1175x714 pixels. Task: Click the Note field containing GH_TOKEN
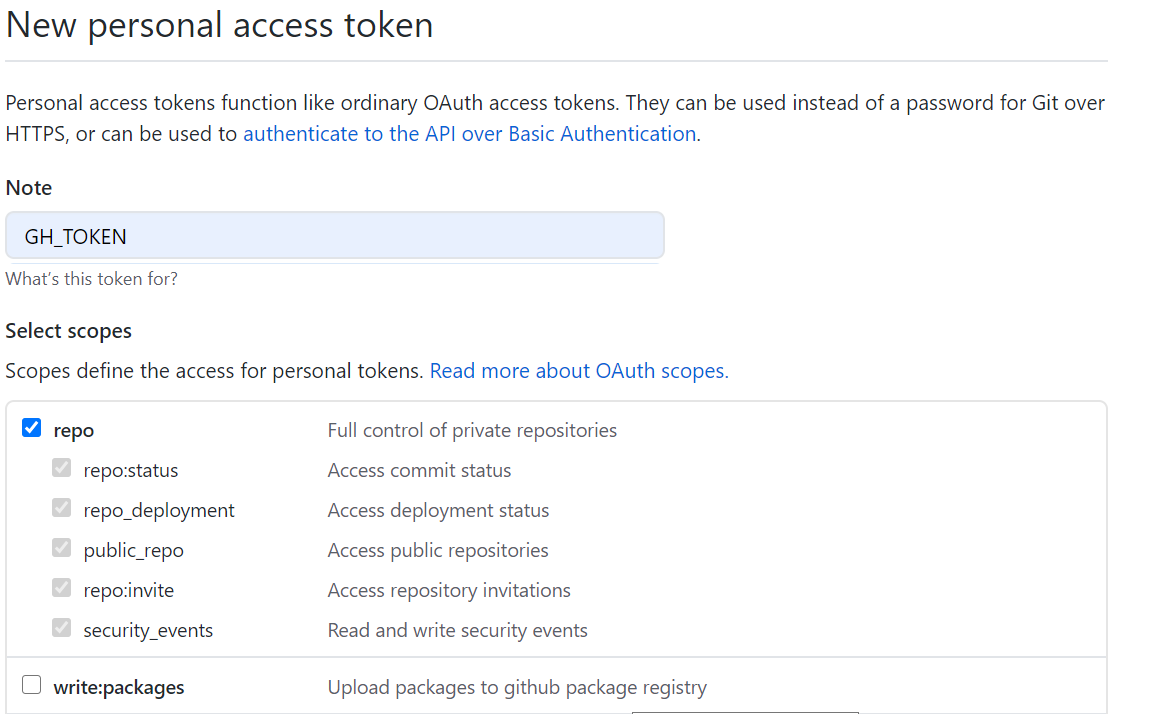pos(334,236)
